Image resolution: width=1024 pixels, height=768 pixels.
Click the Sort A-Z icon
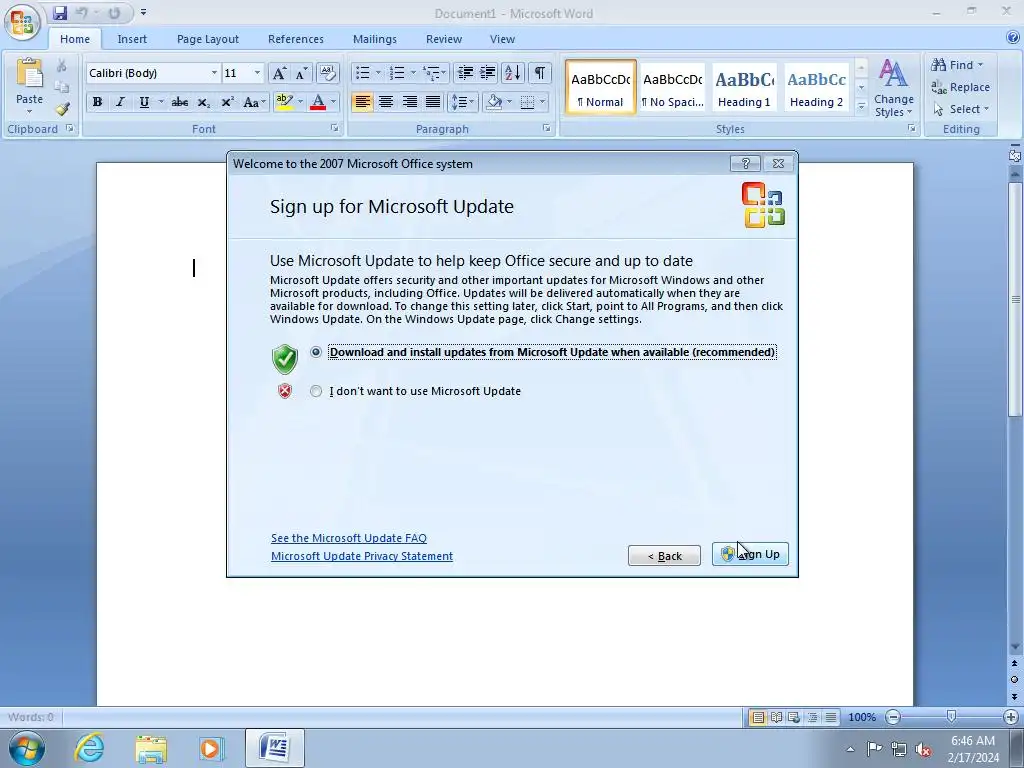tap(513, 72)
